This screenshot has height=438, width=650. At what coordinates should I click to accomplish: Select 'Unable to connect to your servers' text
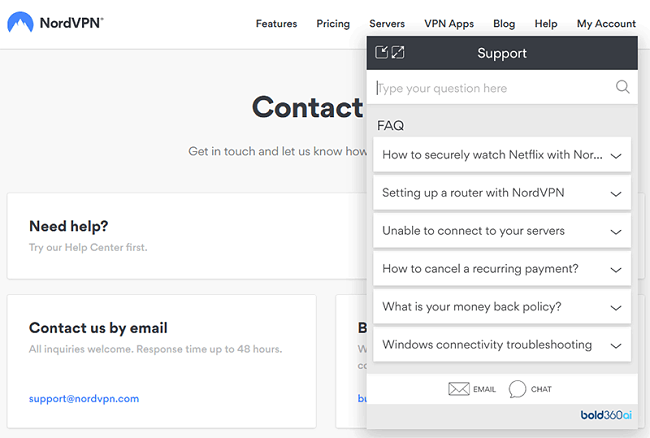(473, 231)
